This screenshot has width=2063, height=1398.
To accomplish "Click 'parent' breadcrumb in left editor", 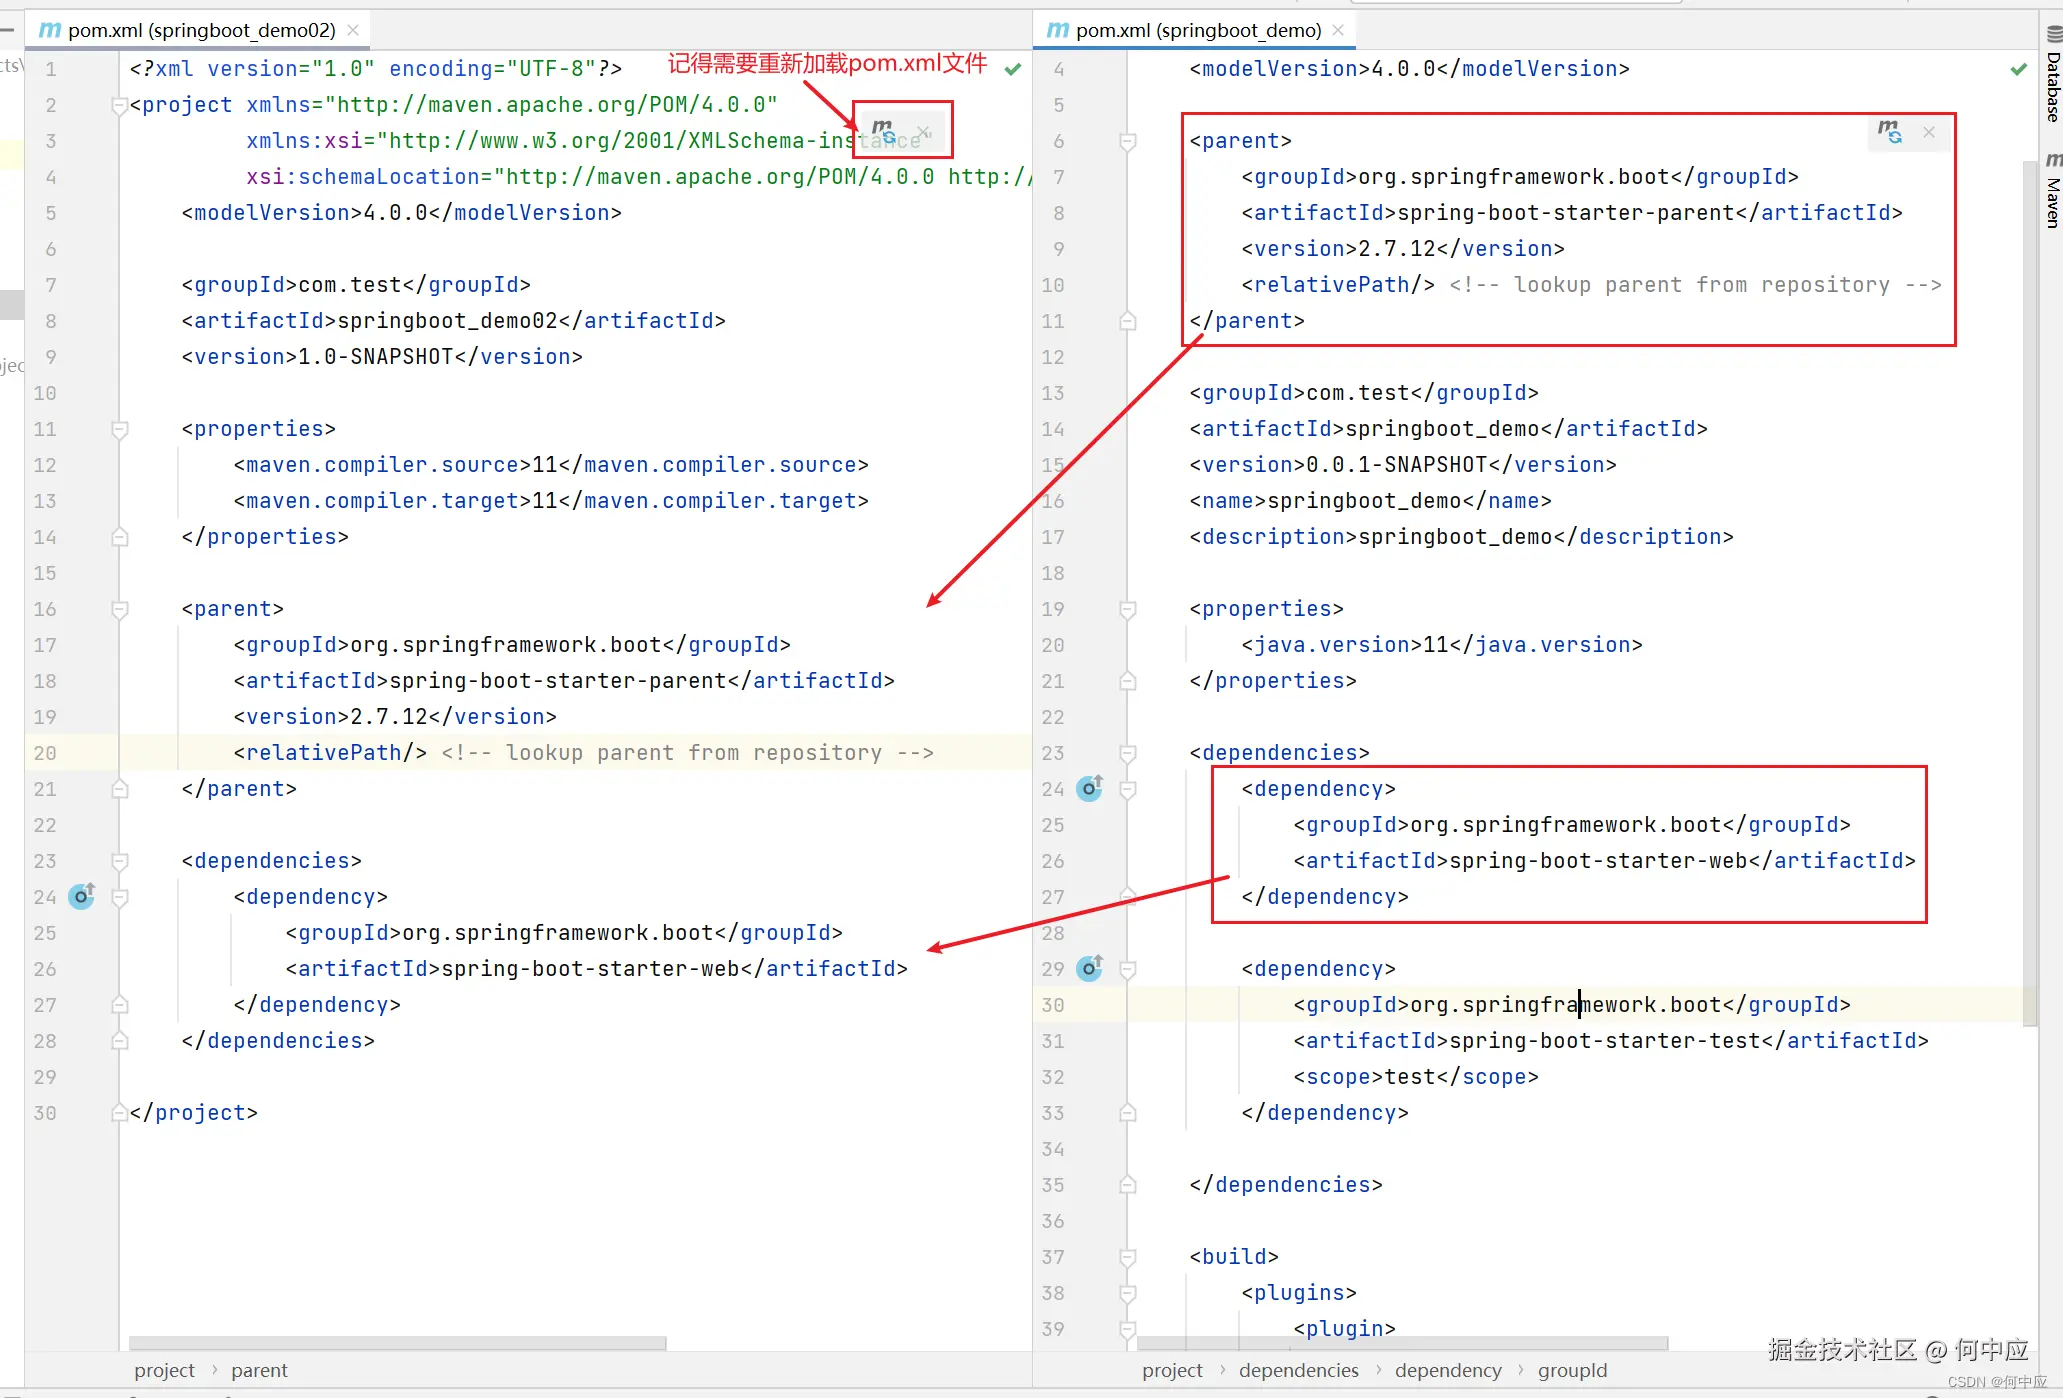I will coord(259,1370).
